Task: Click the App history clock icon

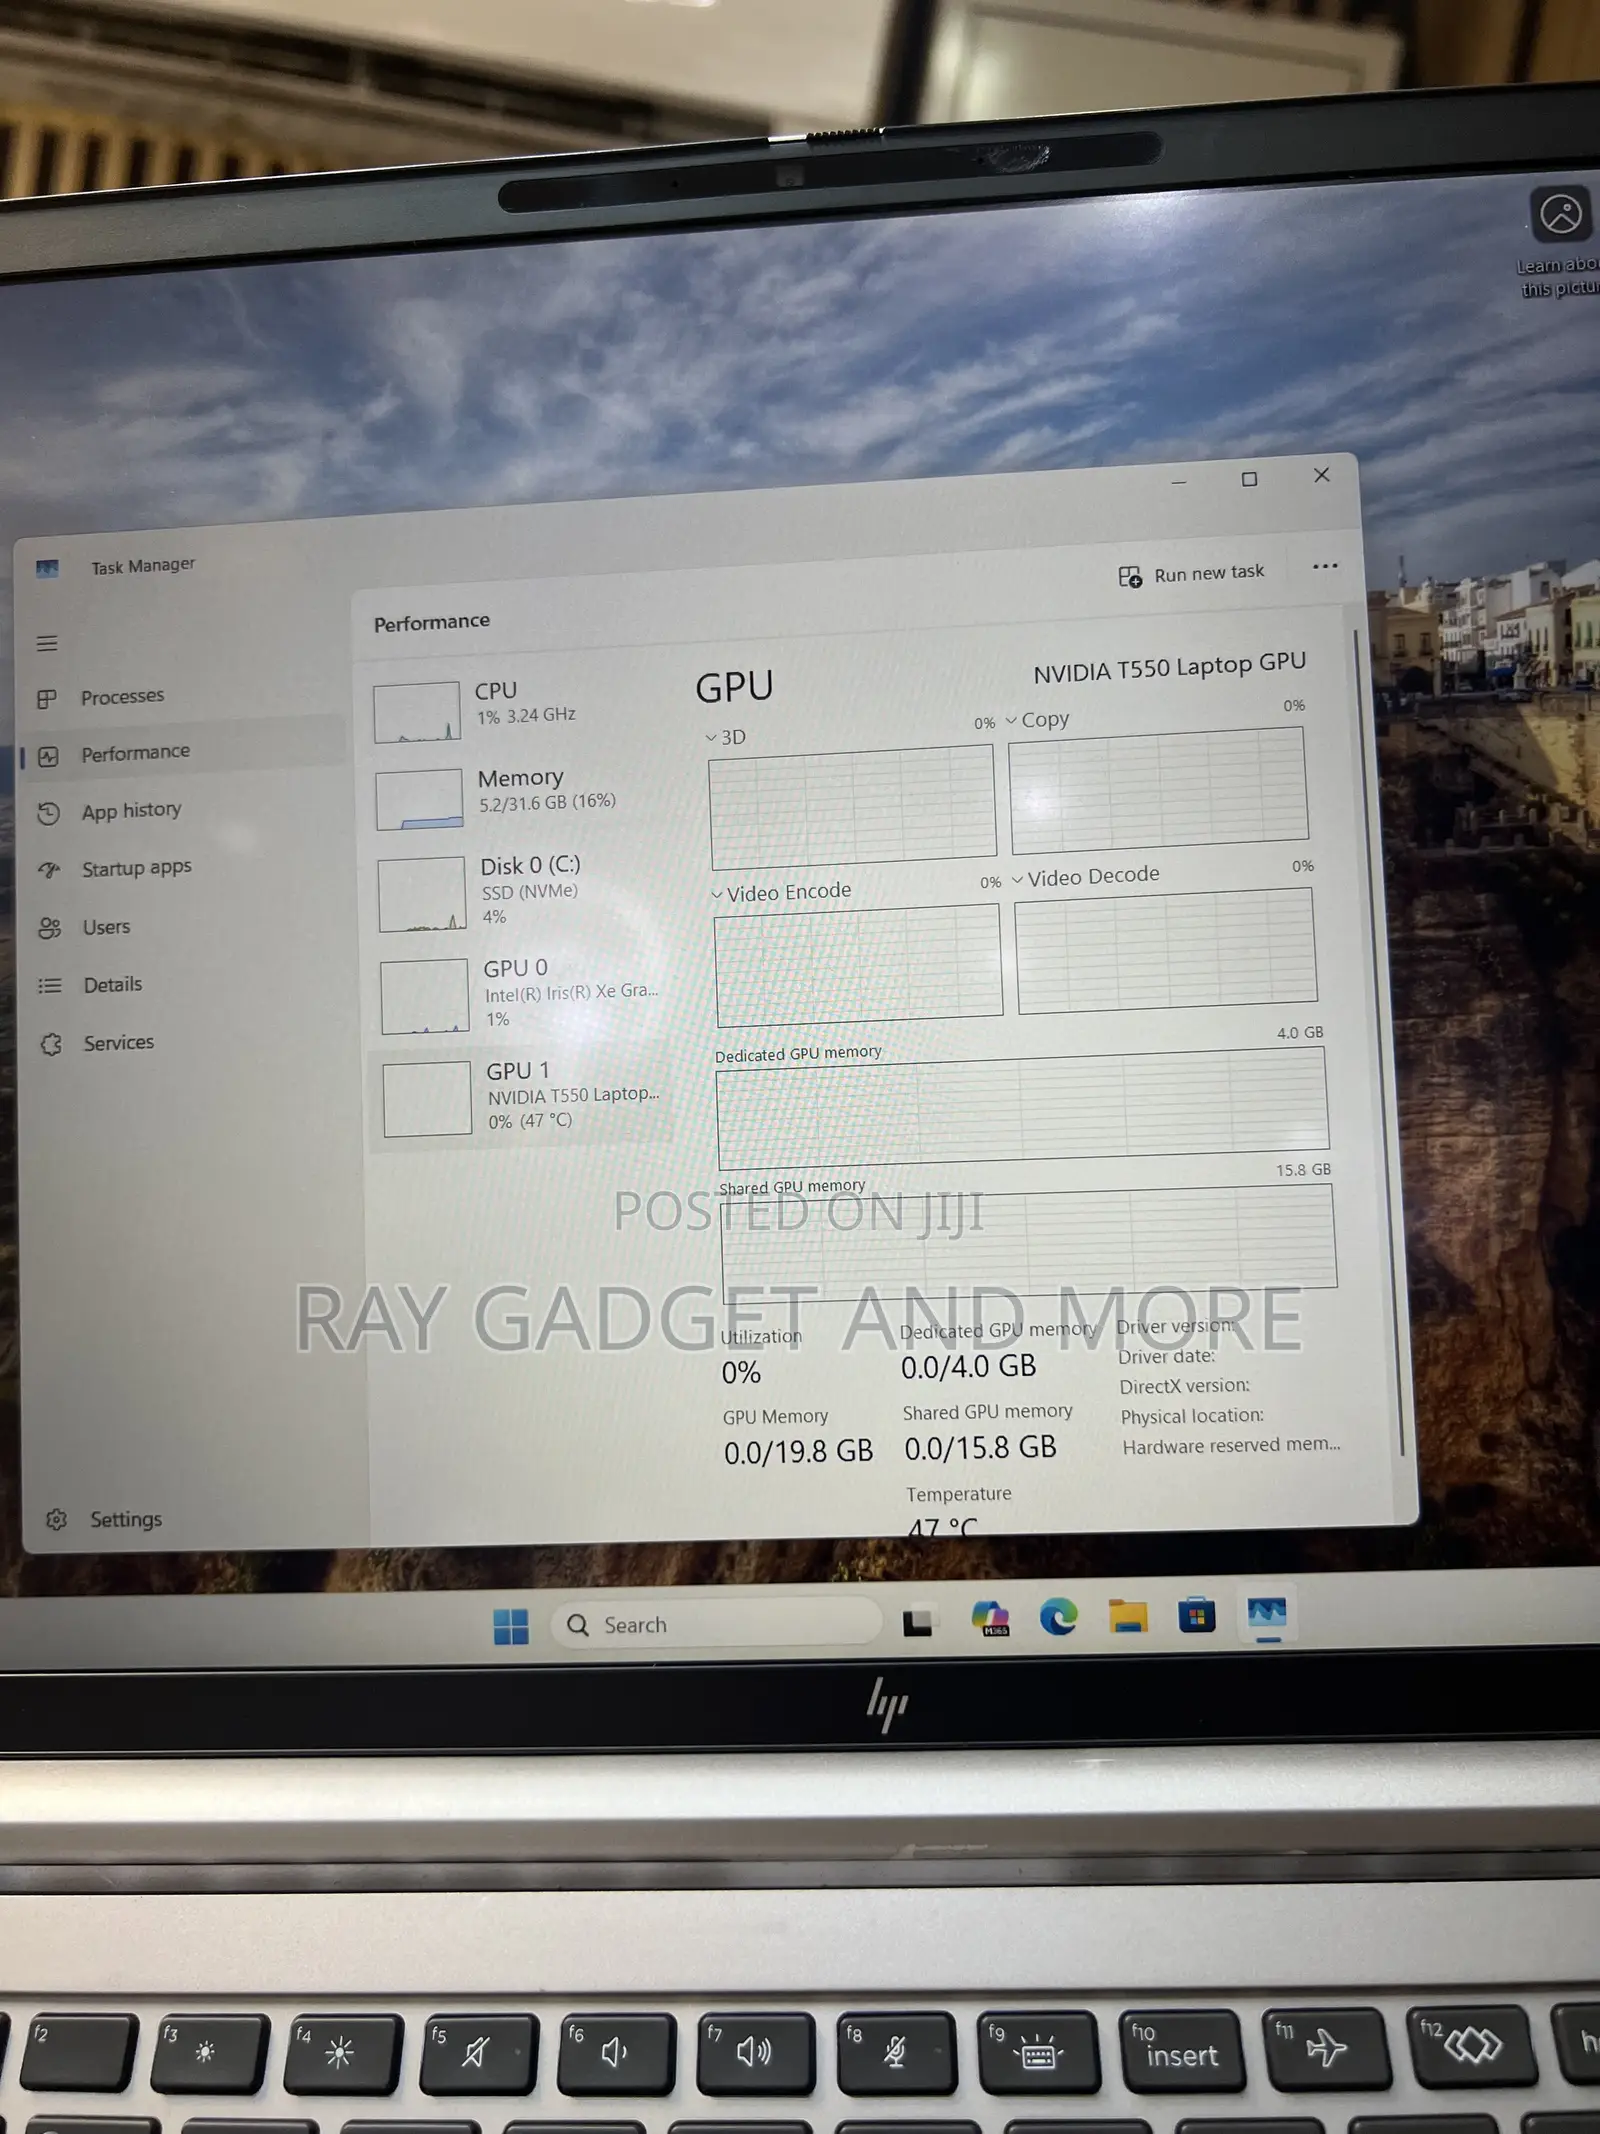Action: click(48, 813)
